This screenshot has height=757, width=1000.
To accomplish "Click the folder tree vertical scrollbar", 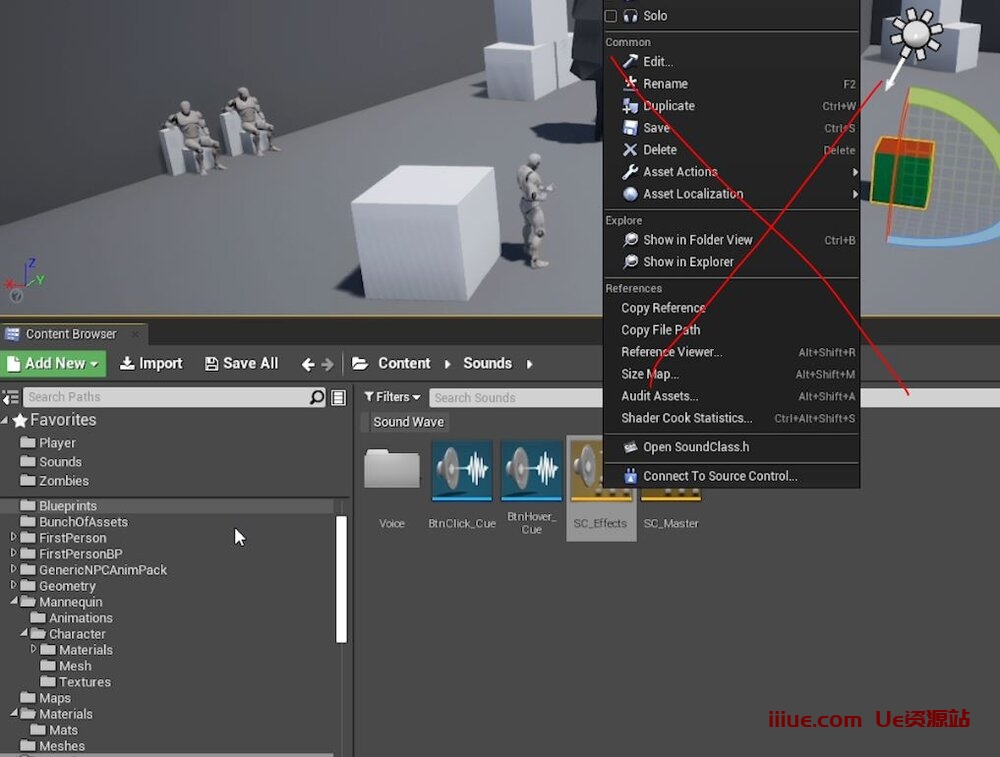I will point(341,578).
